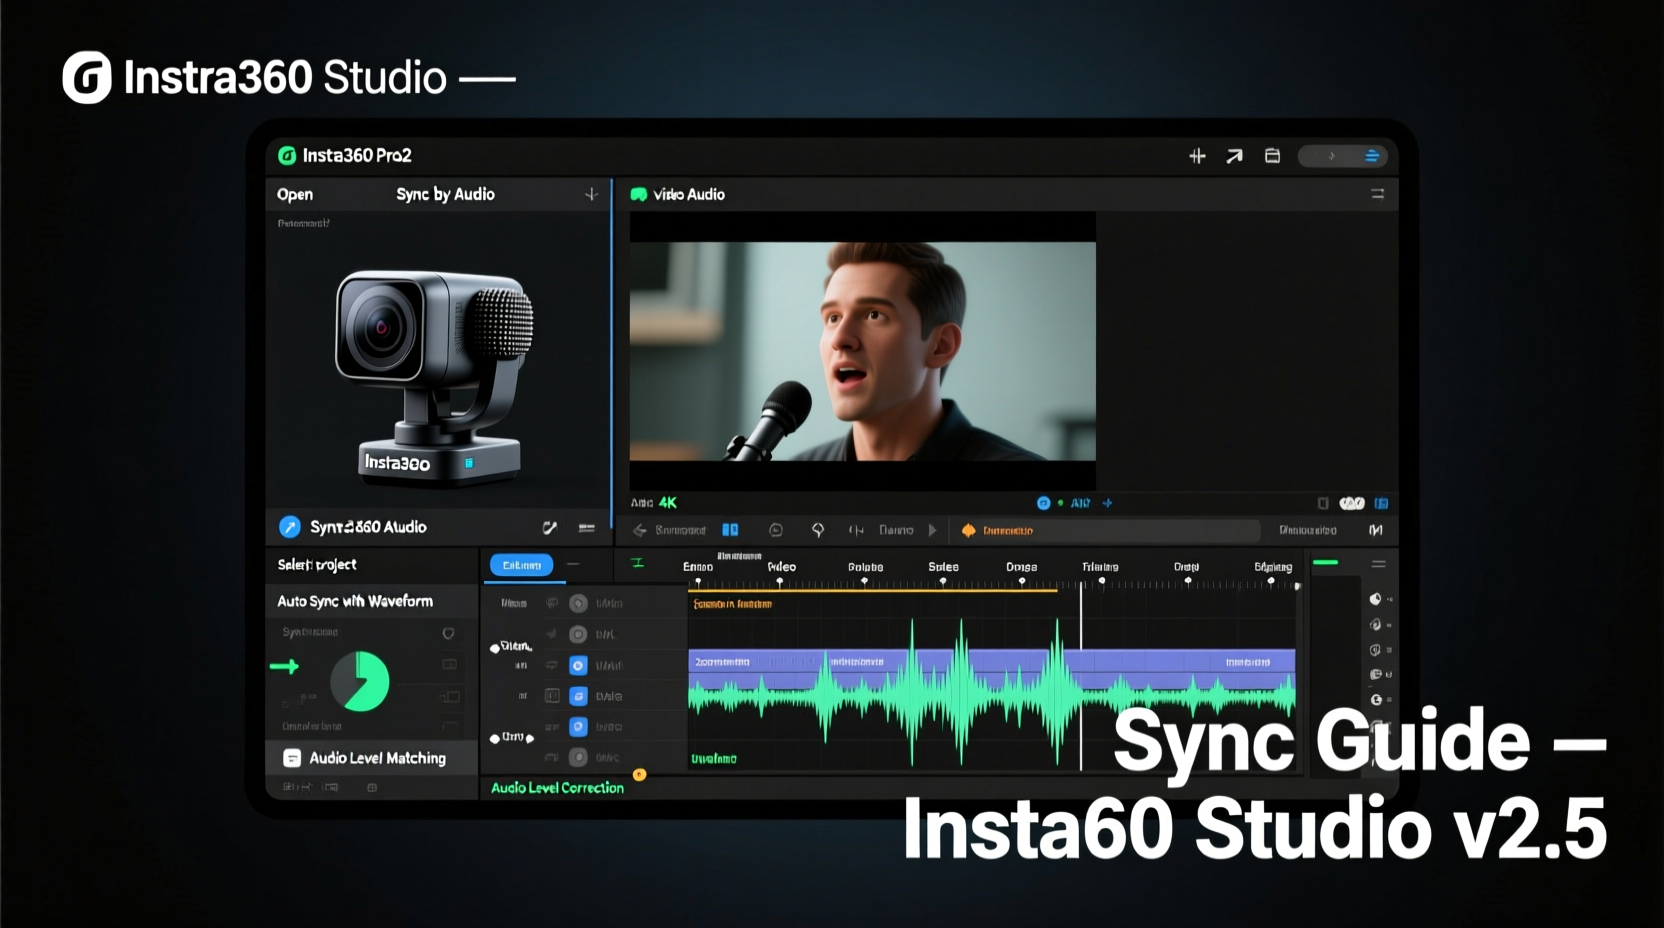Open Audio Level Correction
The image size is (1664, 928).
tap(557, 788)
